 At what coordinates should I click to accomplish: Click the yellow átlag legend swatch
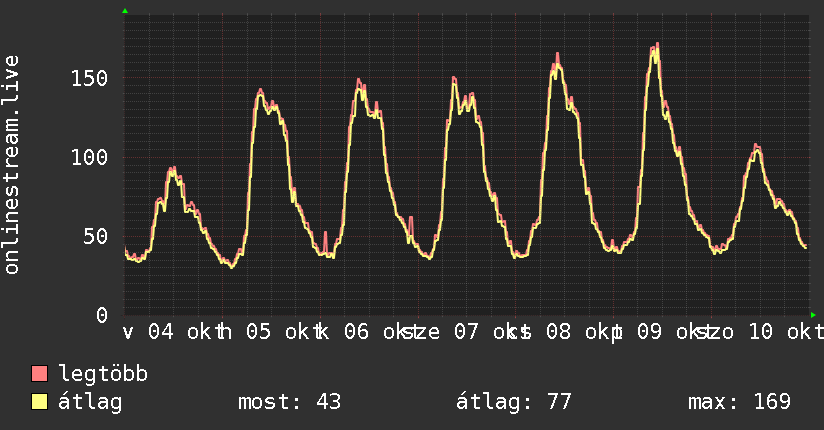pyautogui.click(x=39, y=402)
